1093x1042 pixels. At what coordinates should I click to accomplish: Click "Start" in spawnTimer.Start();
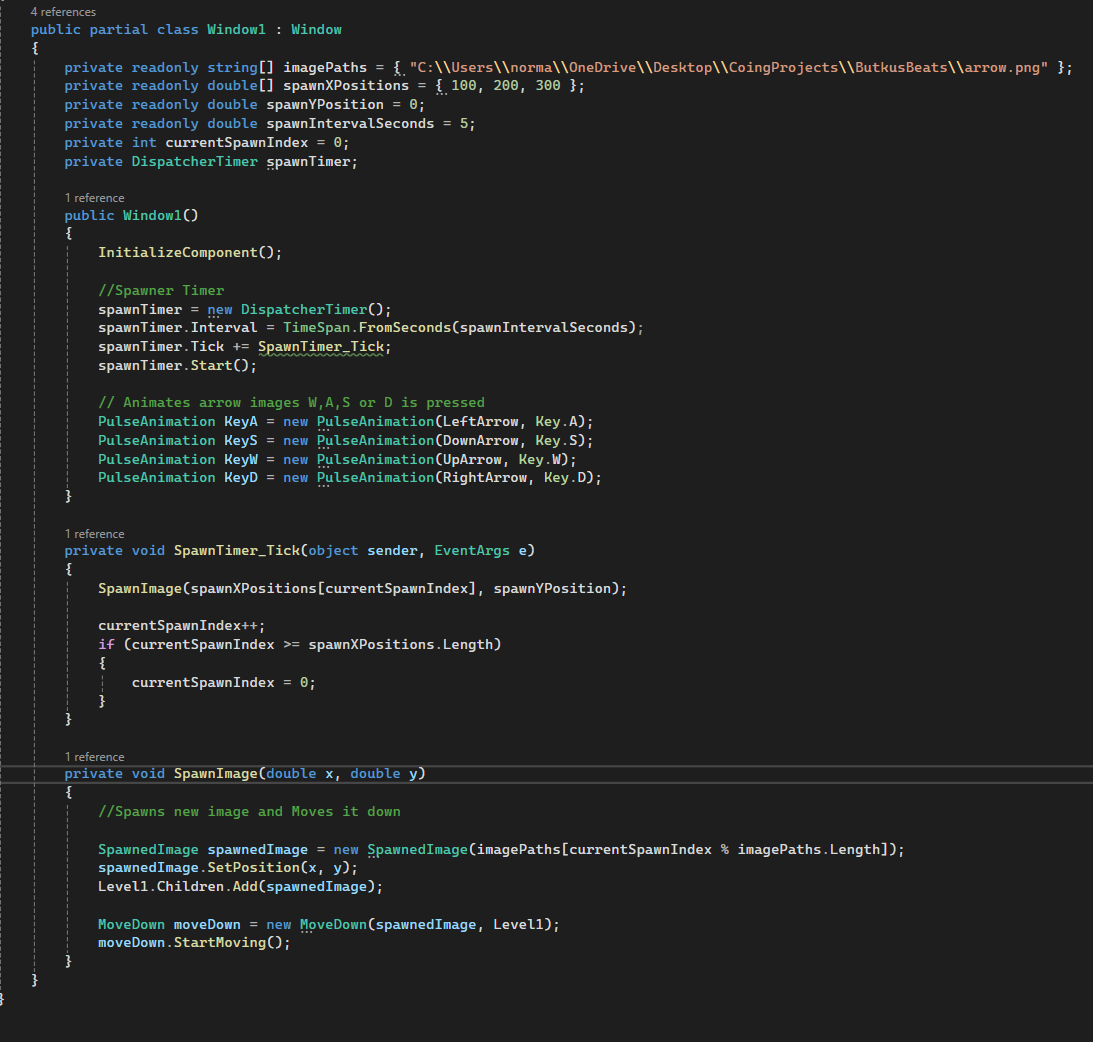pos(211,366)
